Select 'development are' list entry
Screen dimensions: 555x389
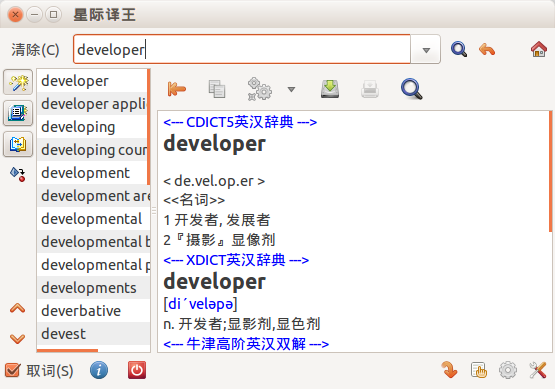[x=93, y=196]
